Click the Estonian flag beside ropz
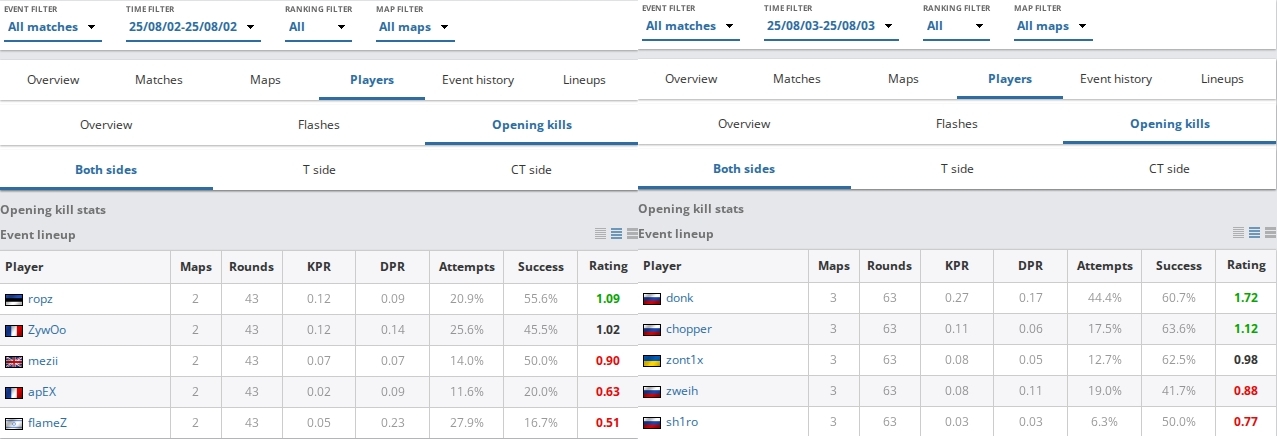The image size is (1277, 439). tap(14, 298)
